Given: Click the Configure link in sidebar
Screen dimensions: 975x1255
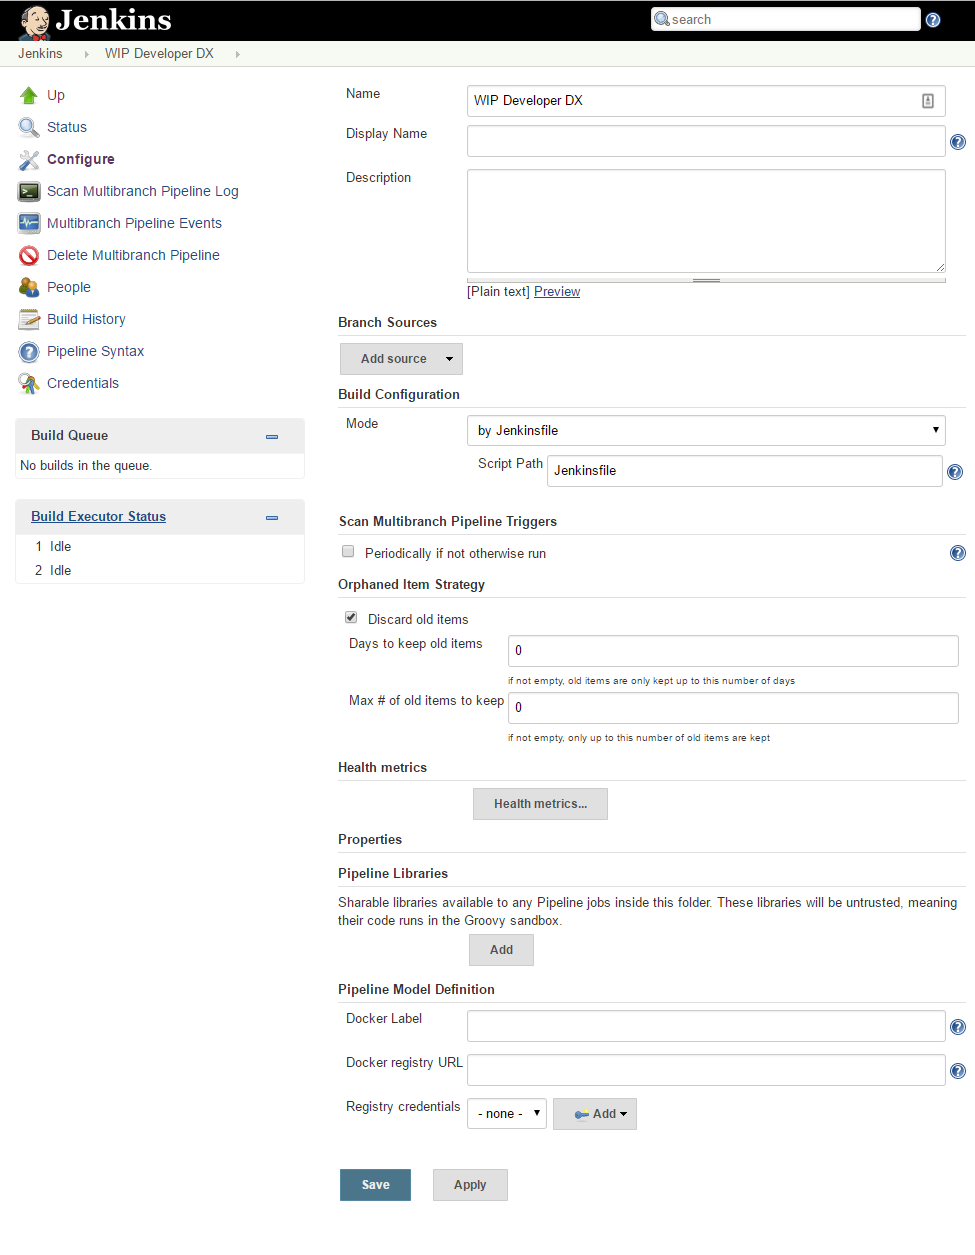Looking at the screenshot, I should (81, 159).
